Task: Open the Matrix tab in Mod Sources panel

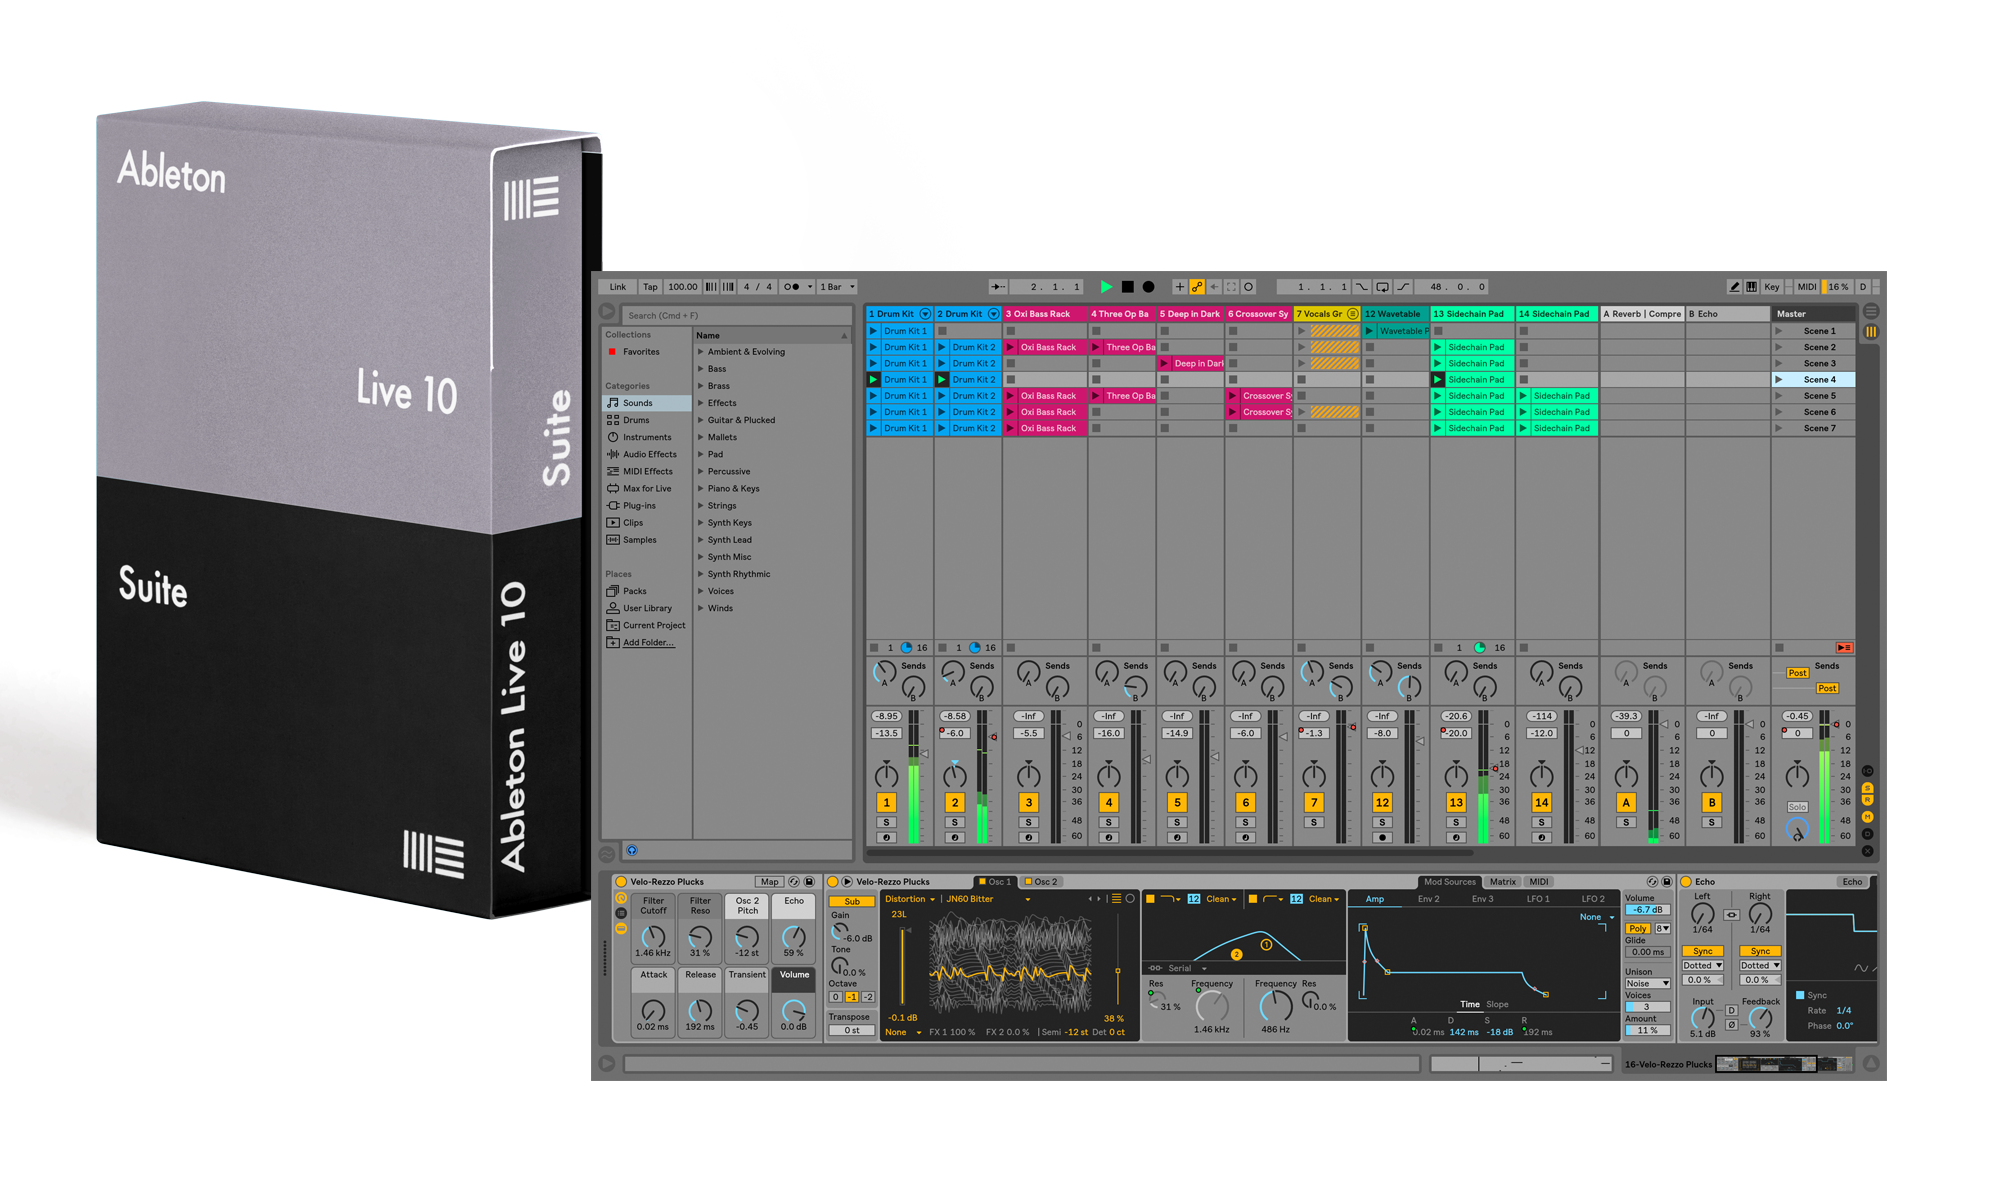Action: [1502, 882]
